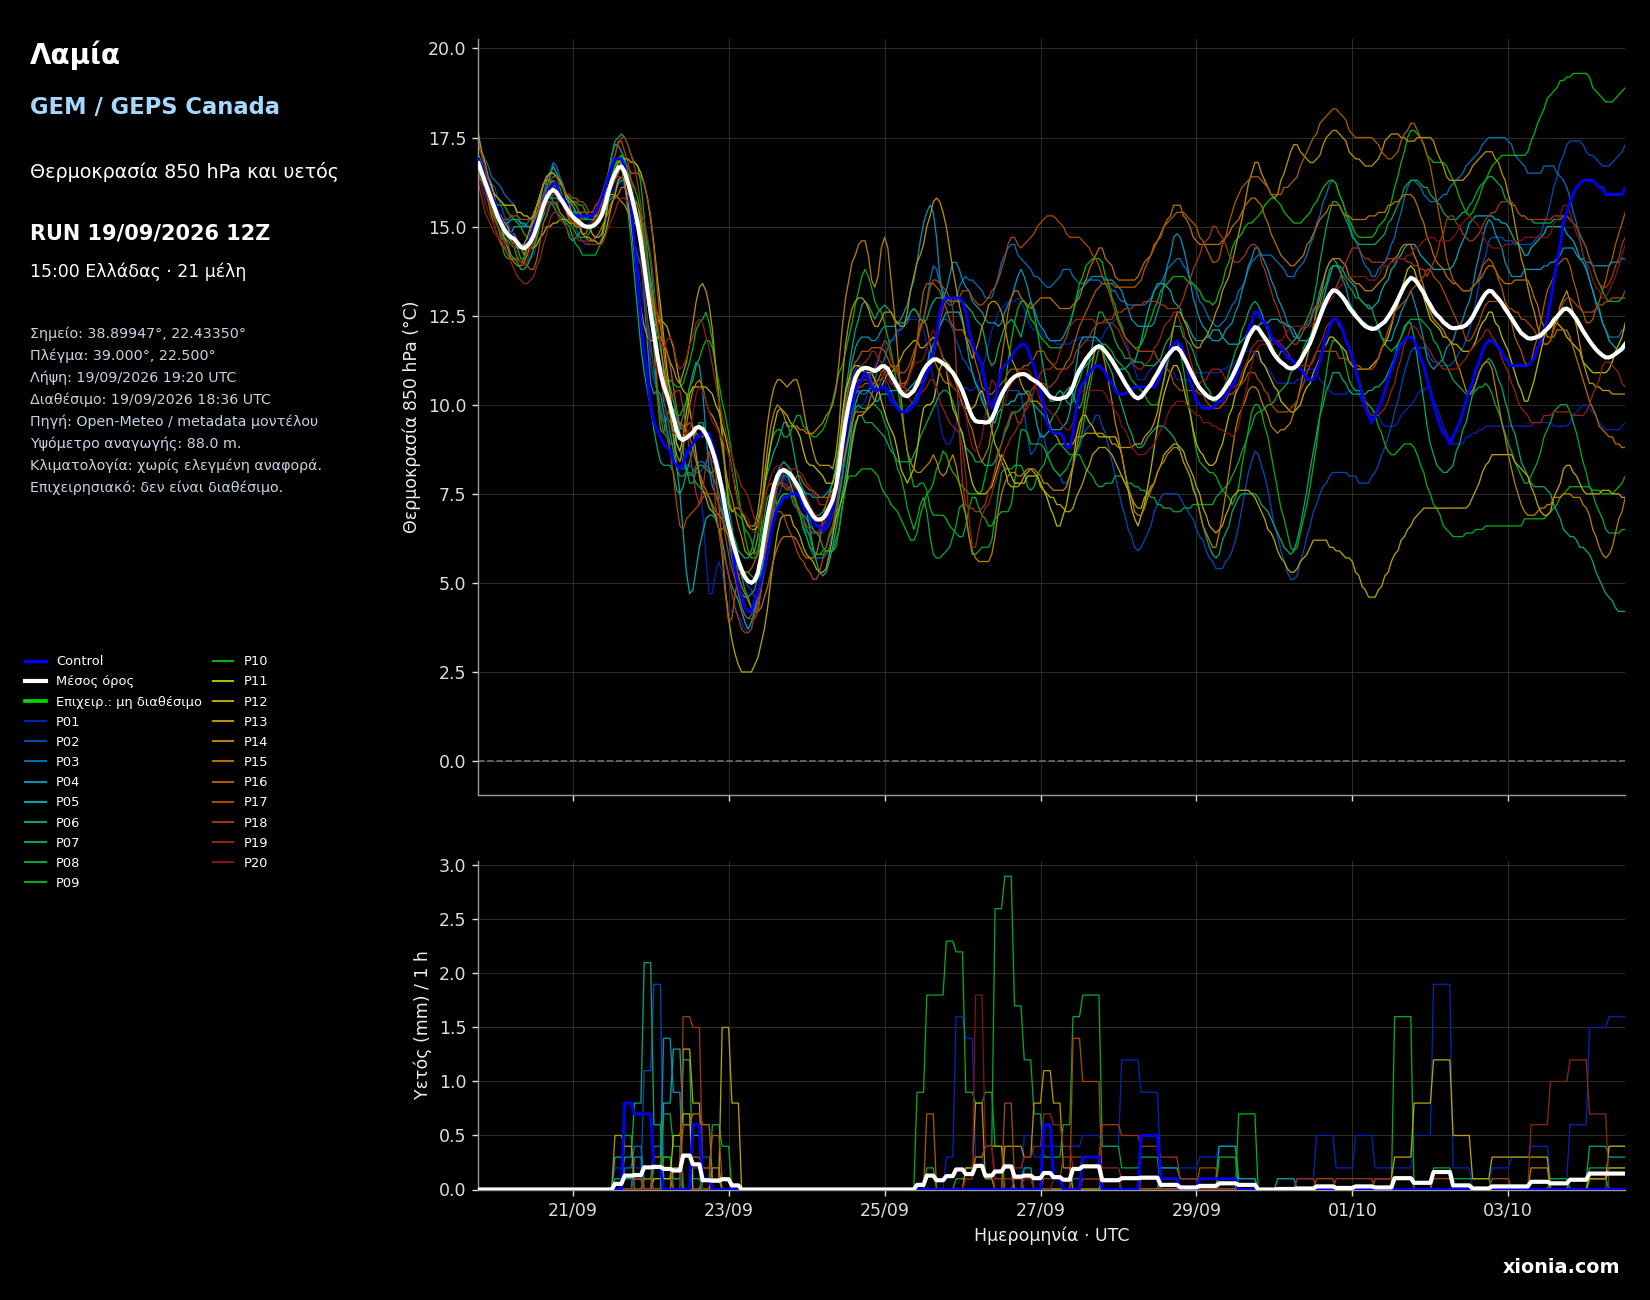Click the Επιχειρ.: μη διαθέσιμο legend entry
The width and height of the screenshot is (1650, 1300).
click(113, 702)
